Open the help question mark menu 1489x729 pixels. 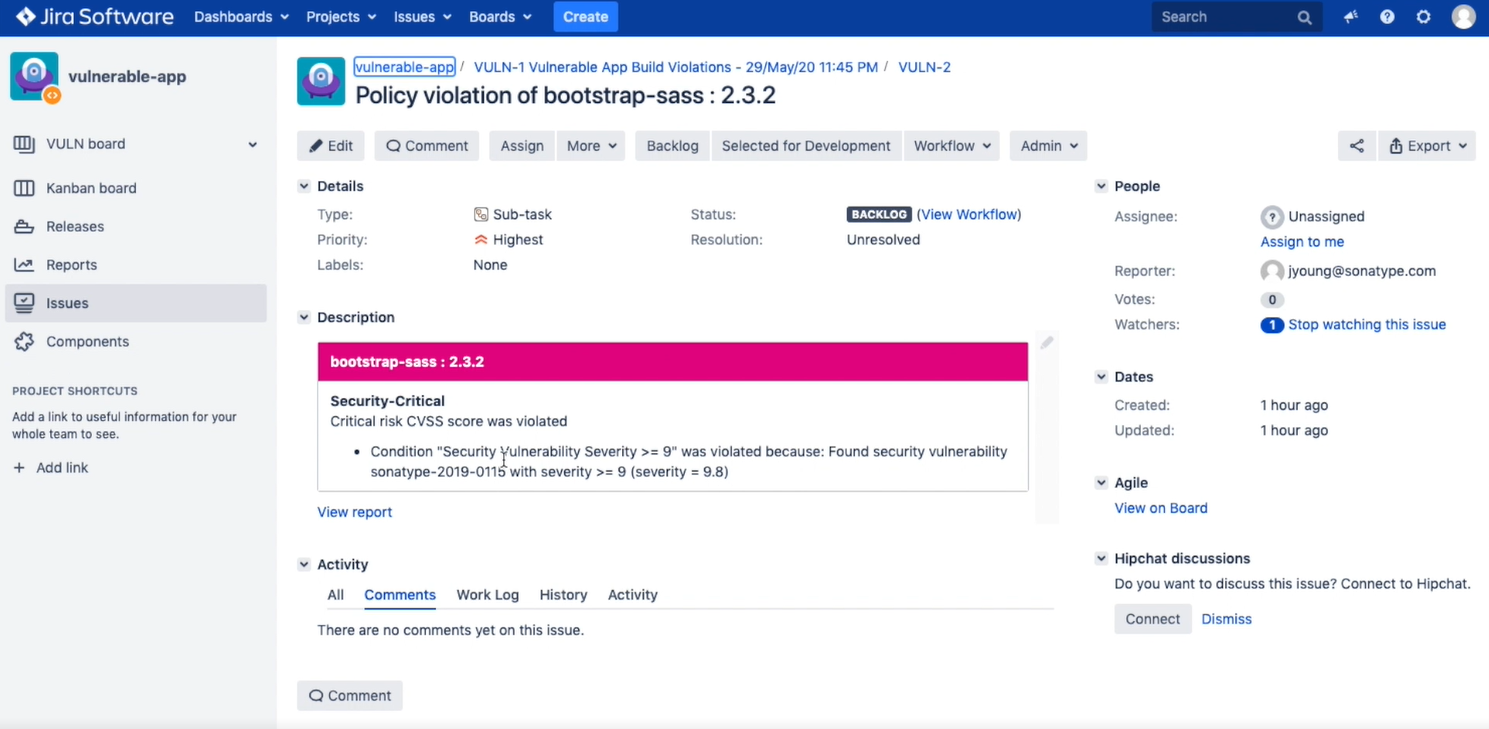pyautogui.click(x=1387, y=17)
